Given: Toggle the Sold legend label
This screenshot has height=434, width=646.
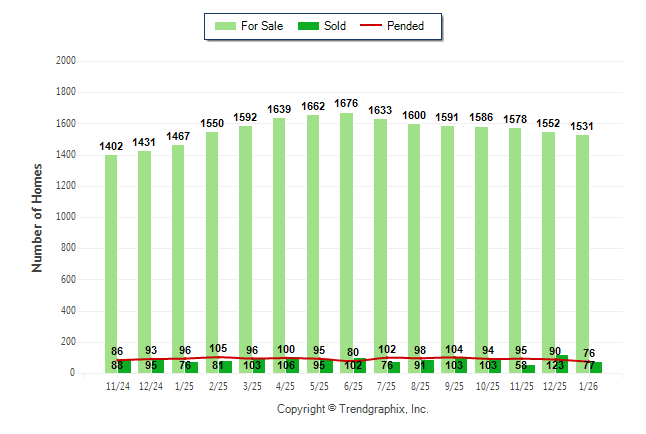Looking at the screenshot, I should (335, 26).
